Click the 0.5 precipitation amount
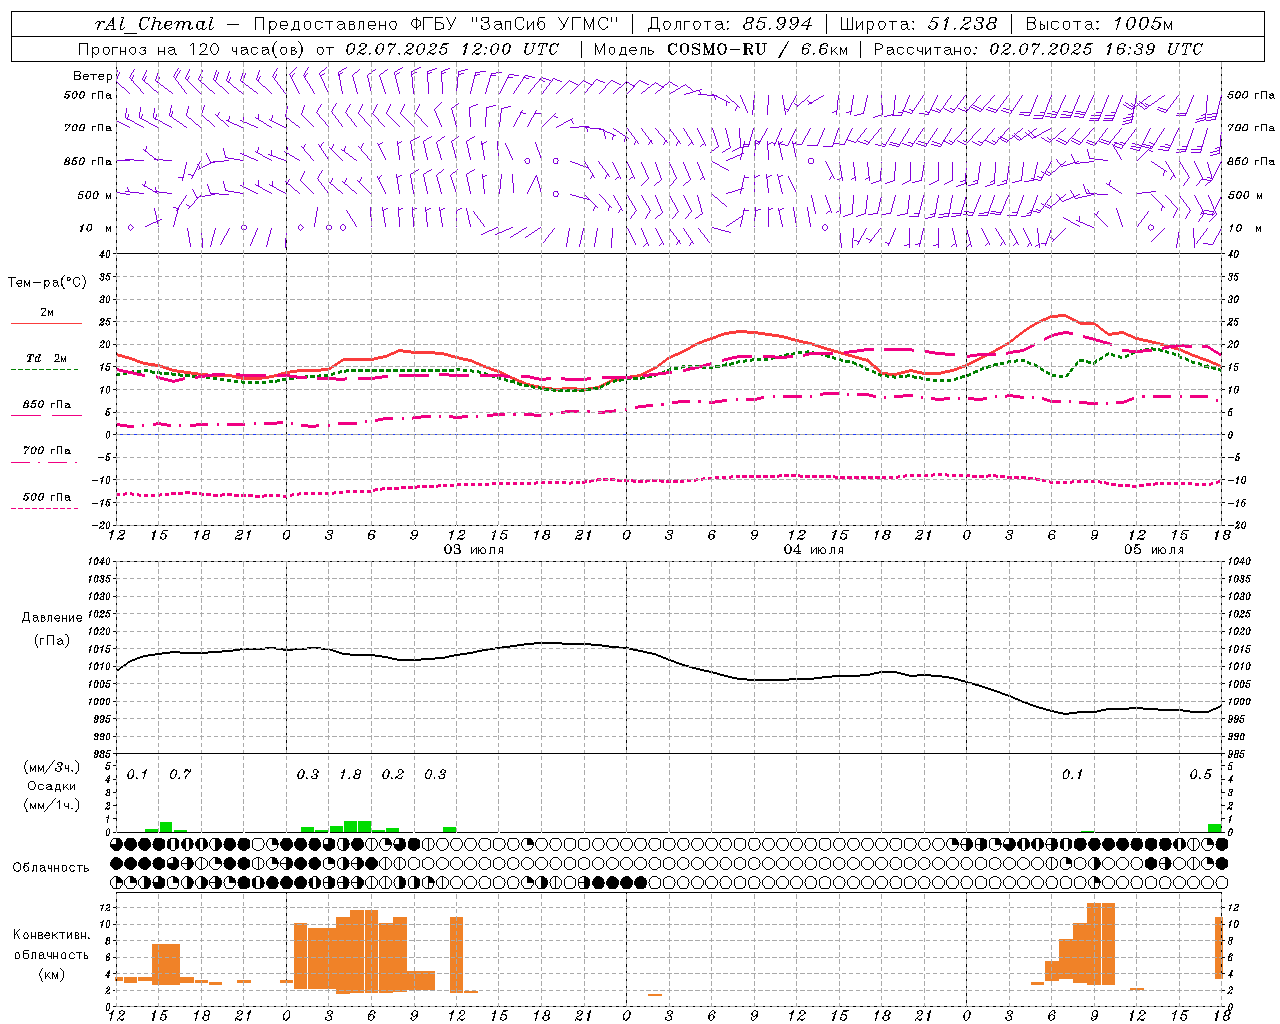The height and width of the screenshot is (1024, 1280). [x=1200, y=774]
